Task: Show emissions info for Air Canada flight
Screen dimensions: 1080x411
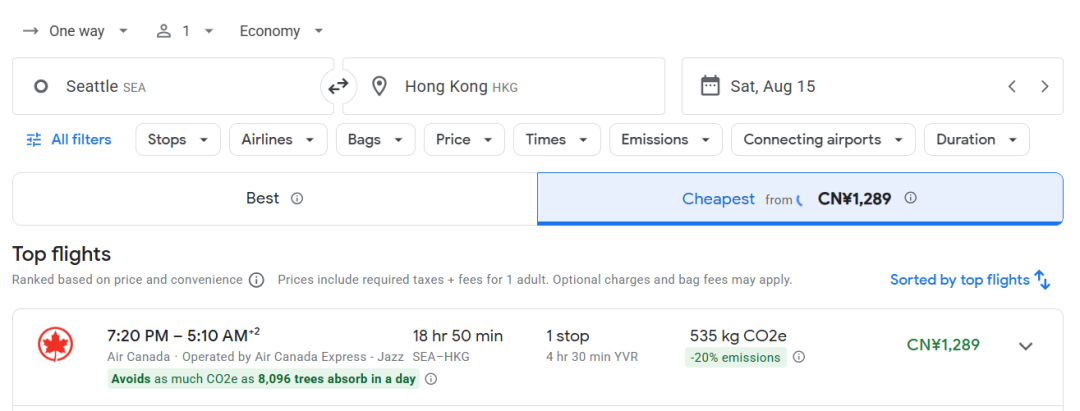Action: [799, 357]
